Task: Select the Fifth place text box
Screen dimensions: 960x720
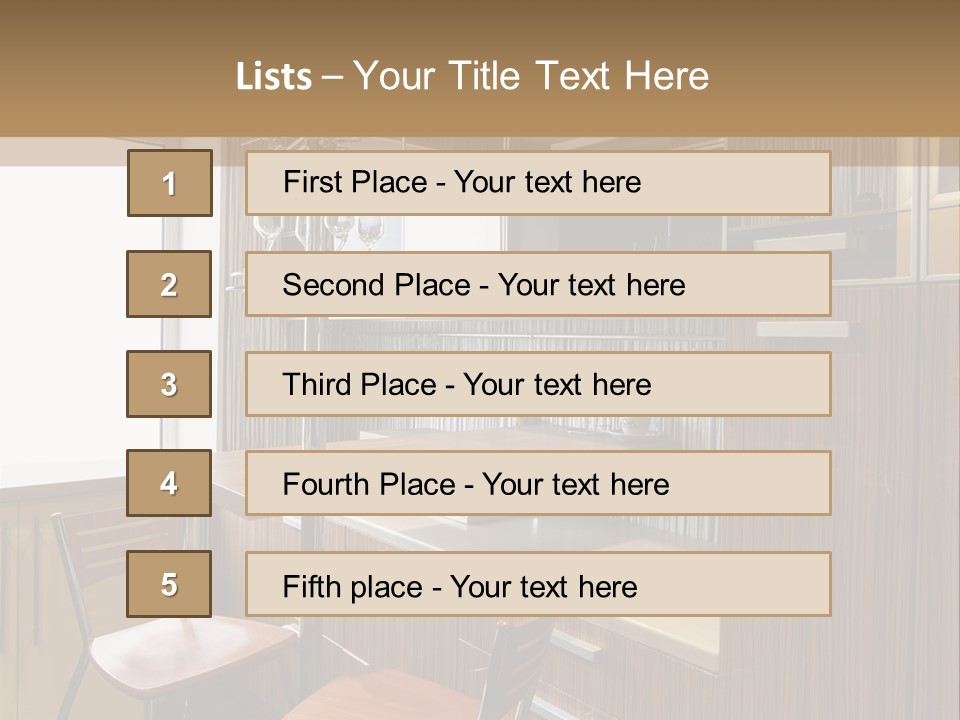Action: (x=538, y=584)
